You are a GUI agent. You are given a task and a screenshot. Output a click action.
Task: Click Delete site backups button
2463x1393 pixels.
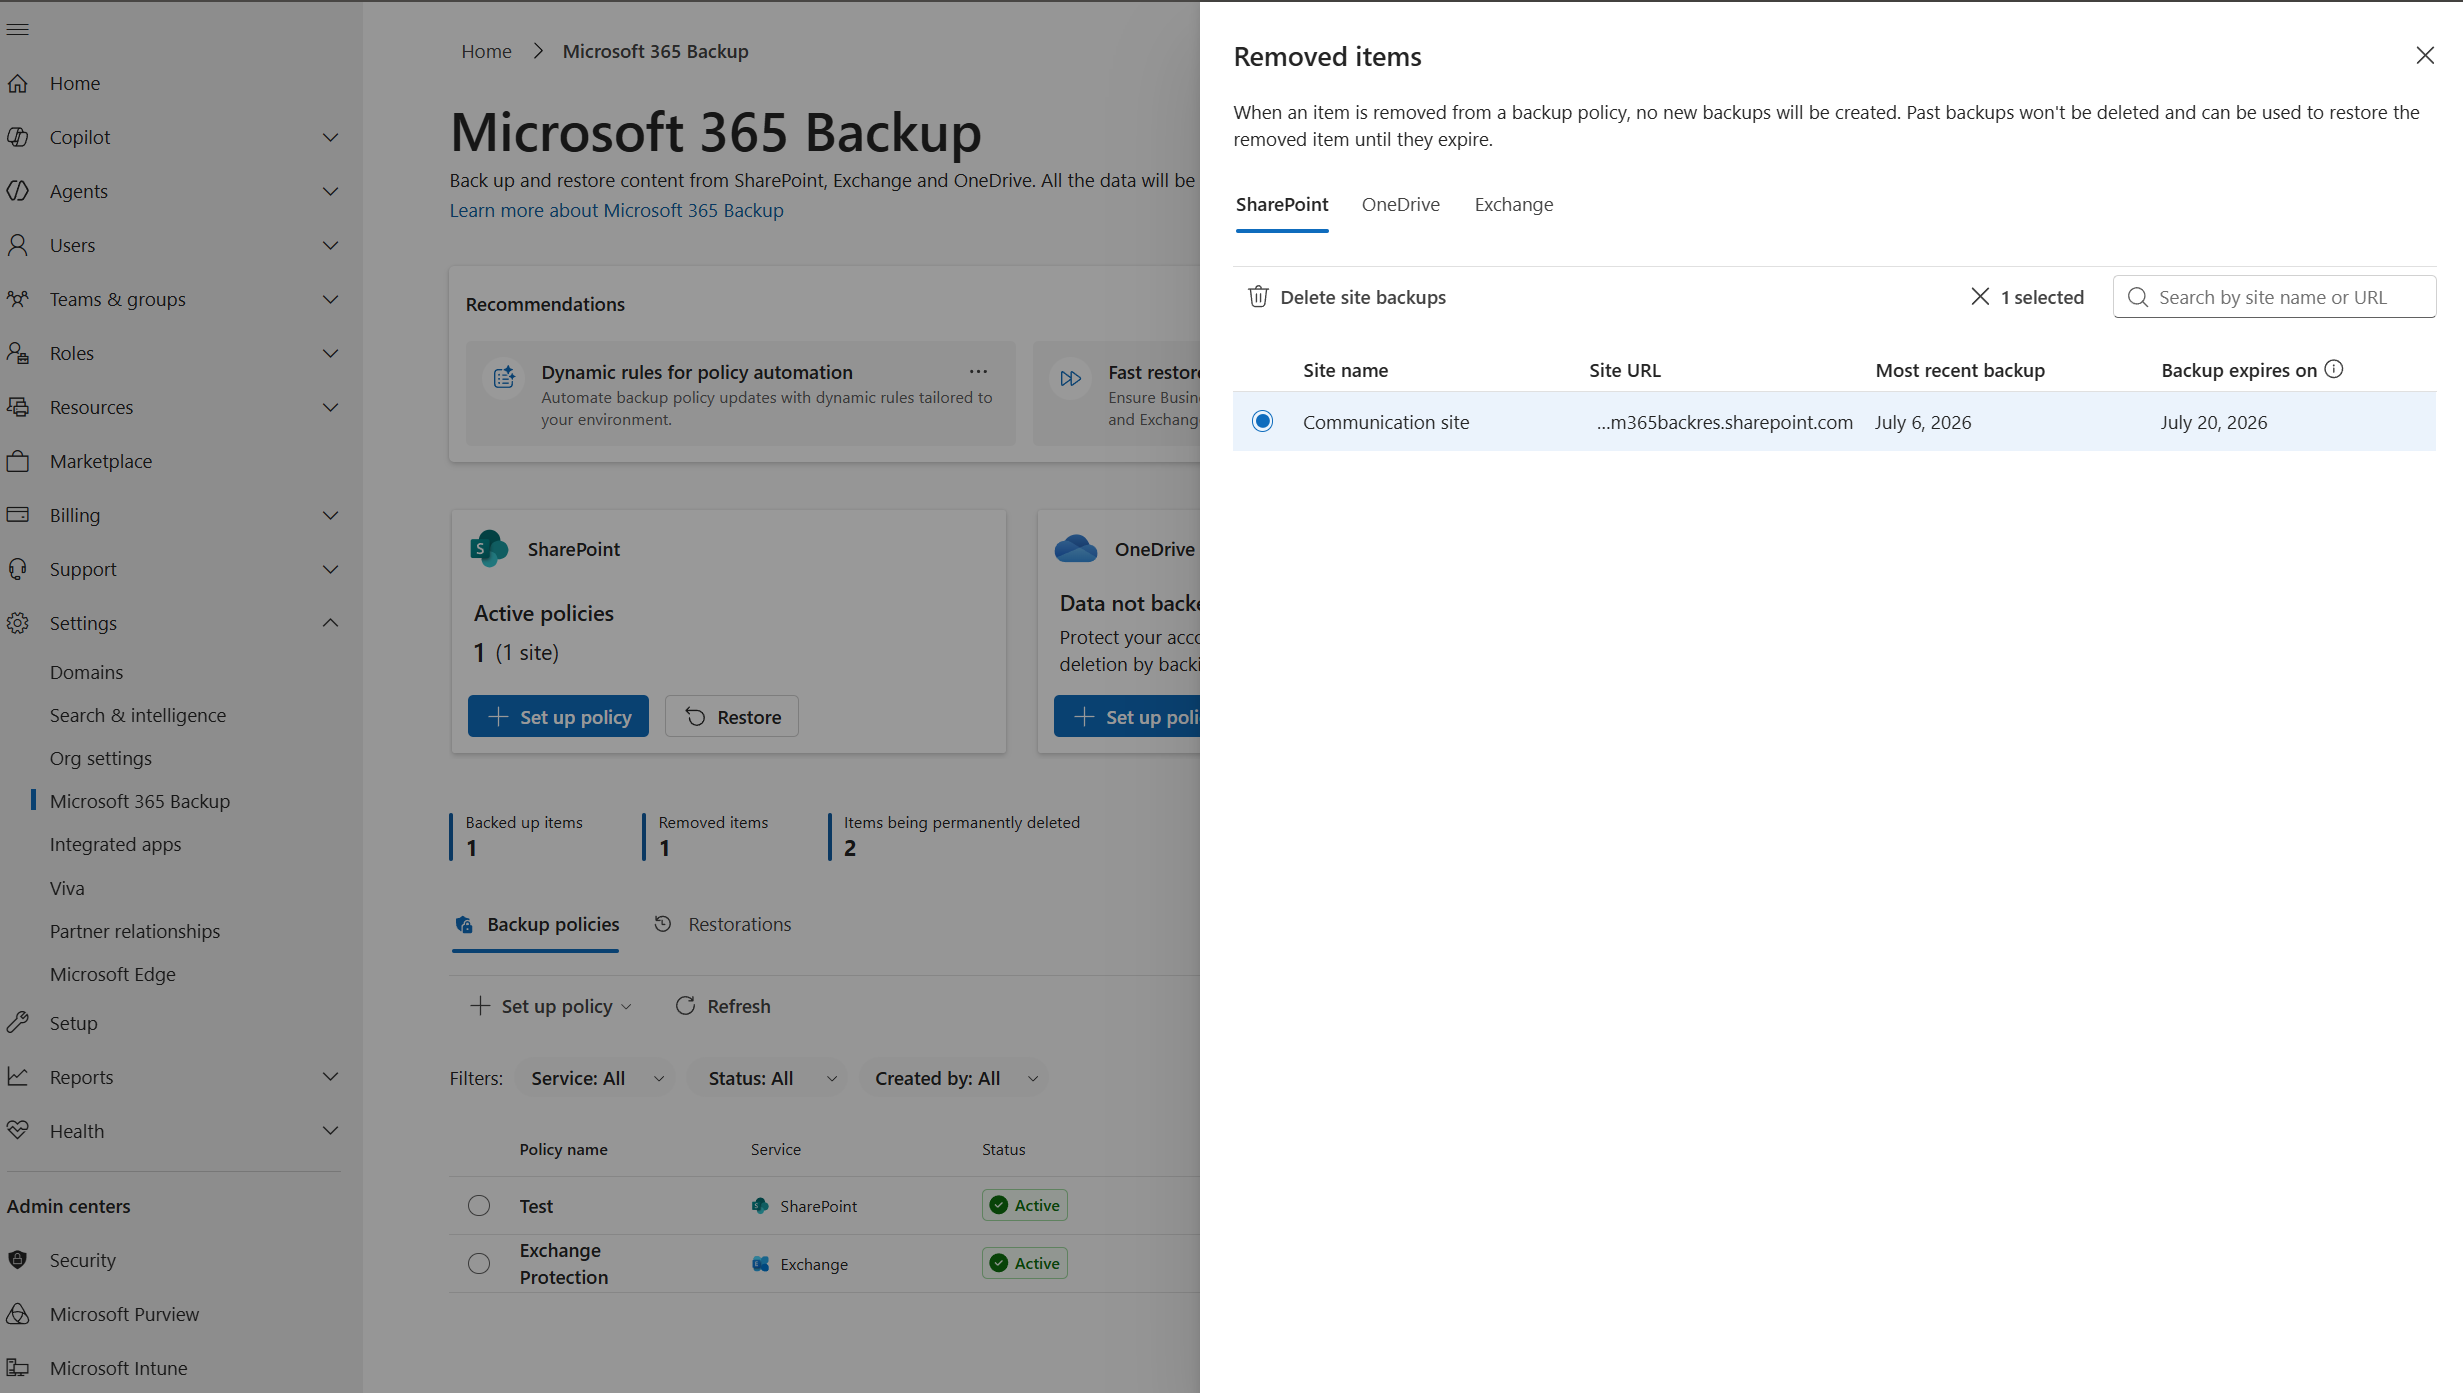1347,297
